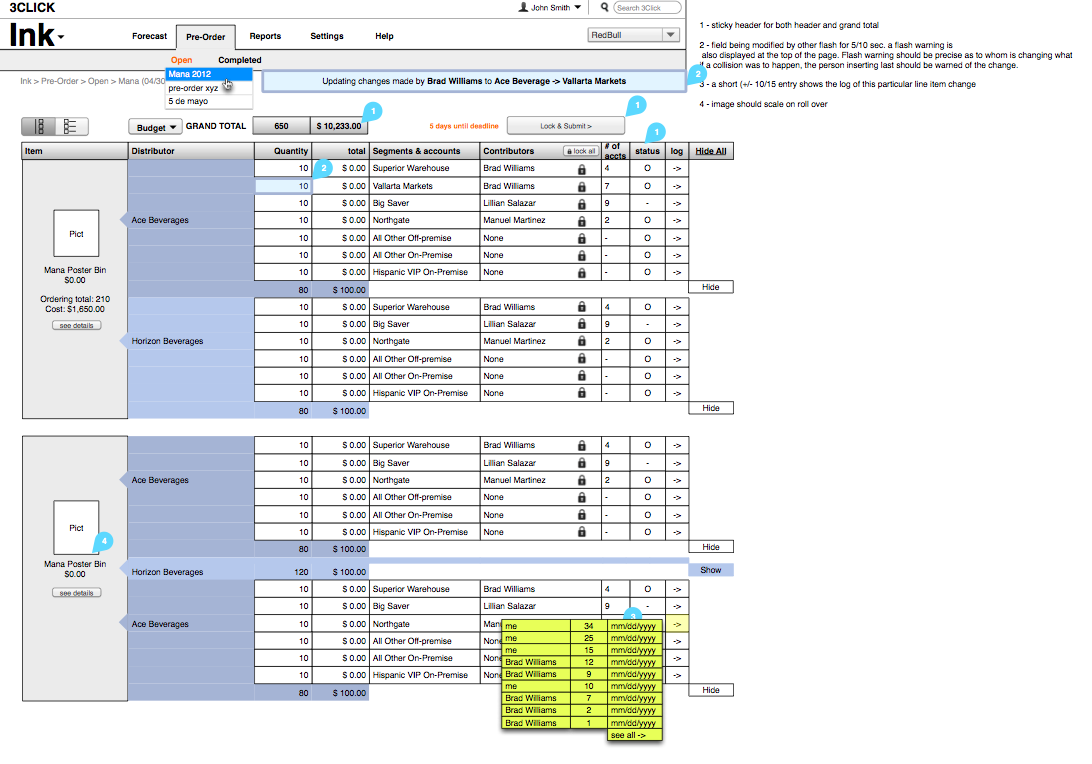
Task: Click the Ink breadcrumb link
Action: pos(26,81)
